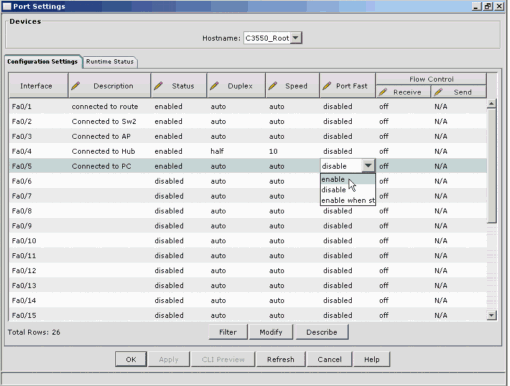The height and width of the screenshot is (386, 510).
Task: Click the pencil icon in Duplex header
Action: click(214, 86)
